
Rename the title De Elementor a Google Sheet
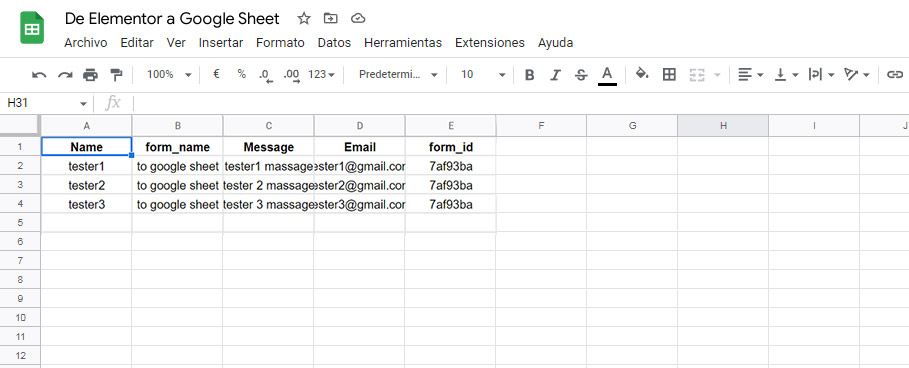(x=172, y=19)
